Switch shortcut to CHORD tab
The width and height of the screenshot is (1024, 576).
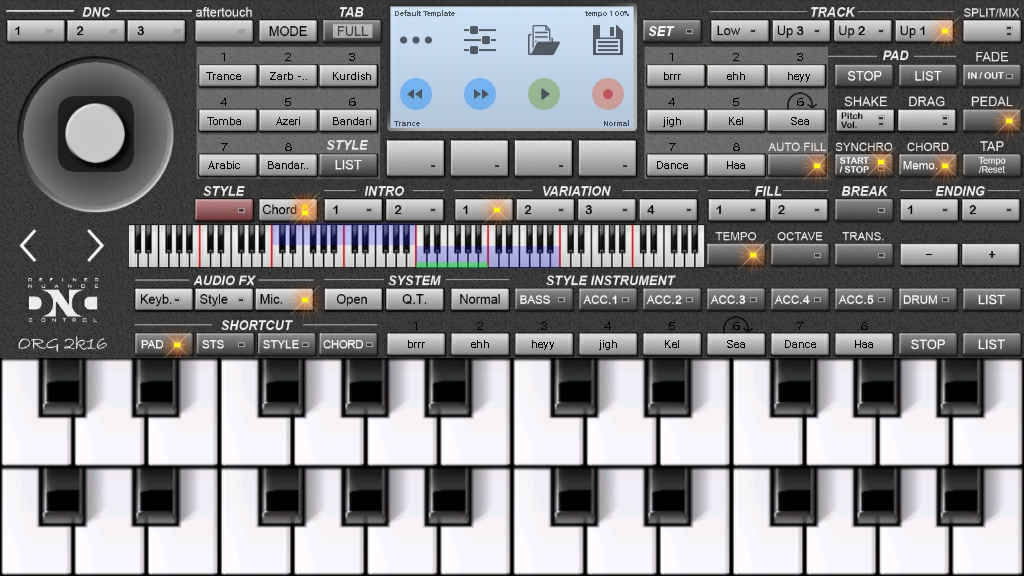pos(348,344)
